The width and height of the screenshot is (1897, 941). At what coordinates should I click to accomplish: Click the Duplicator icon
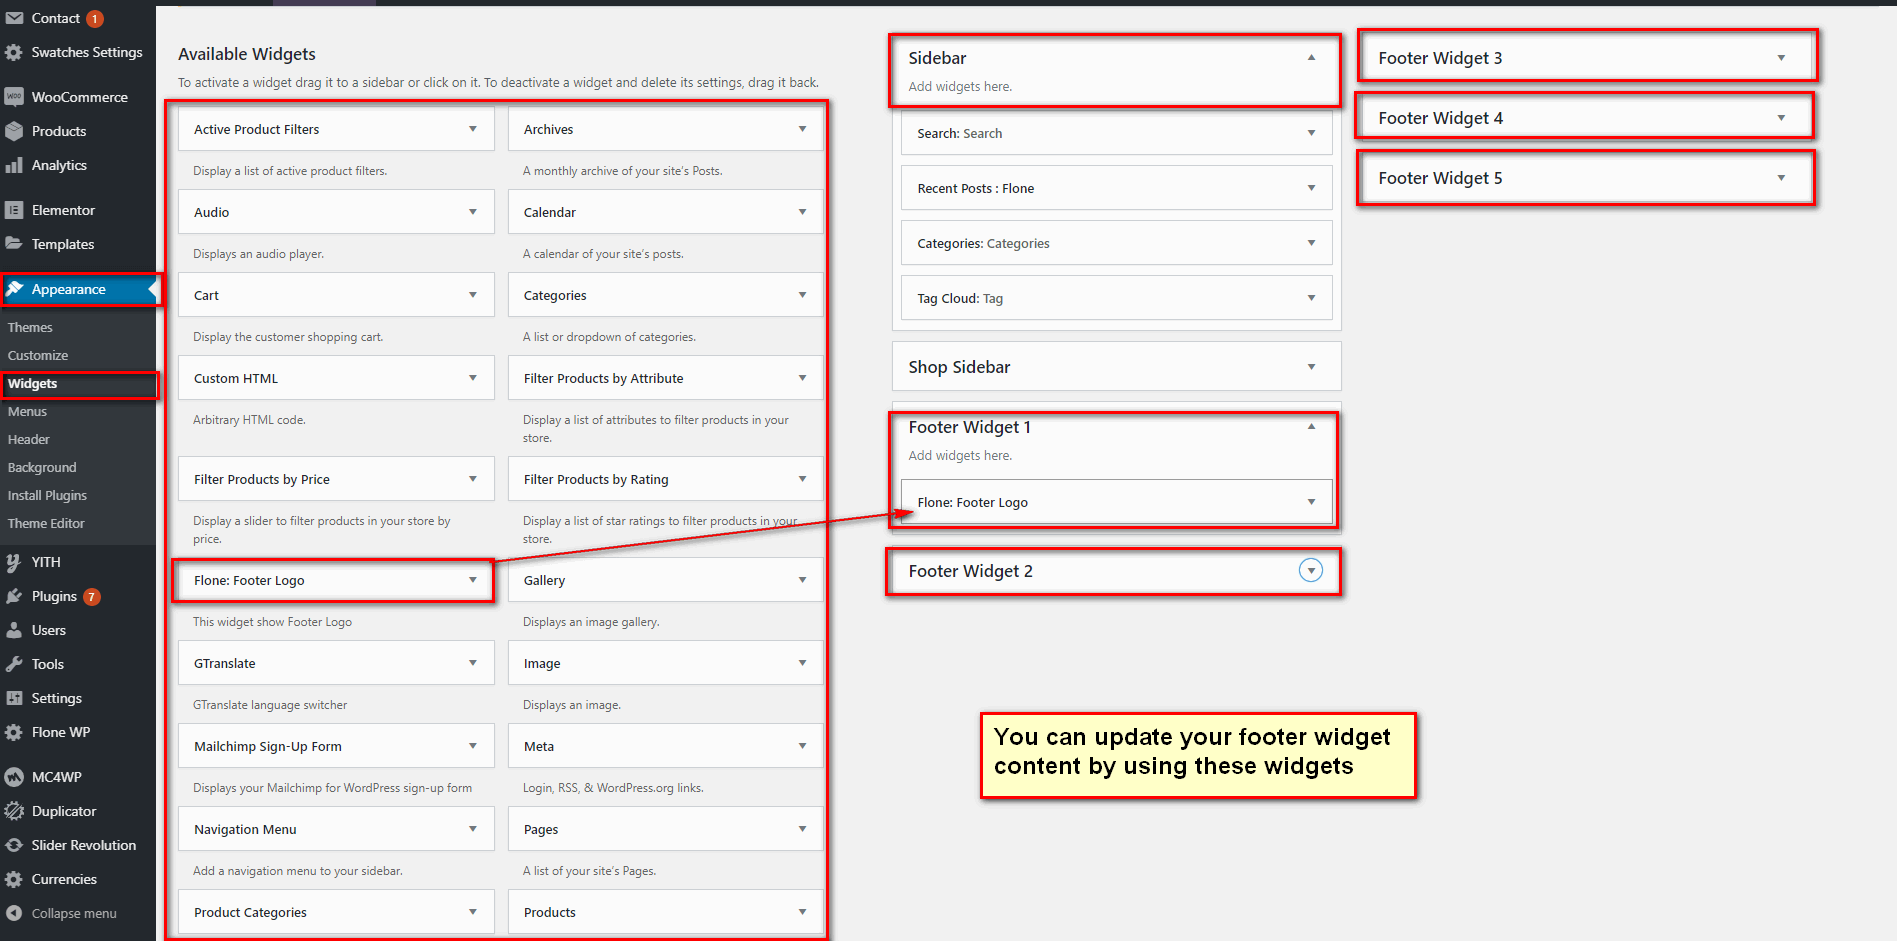click(14, 811)
